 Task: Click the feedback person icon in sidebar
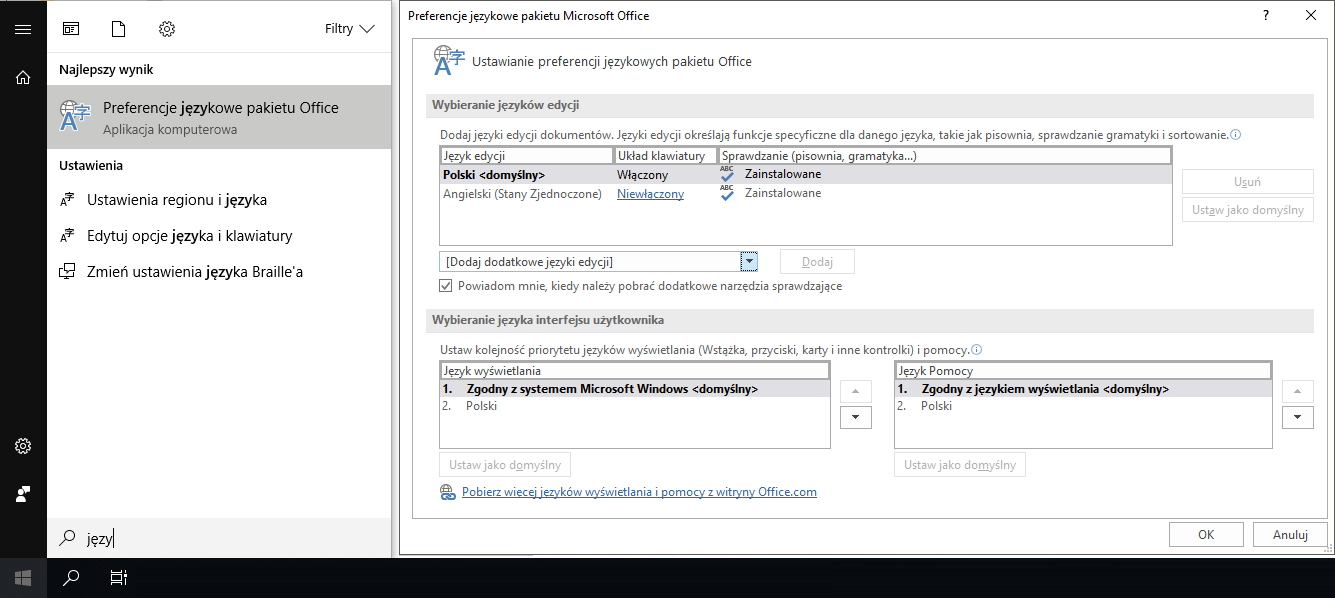pos(23,494)
